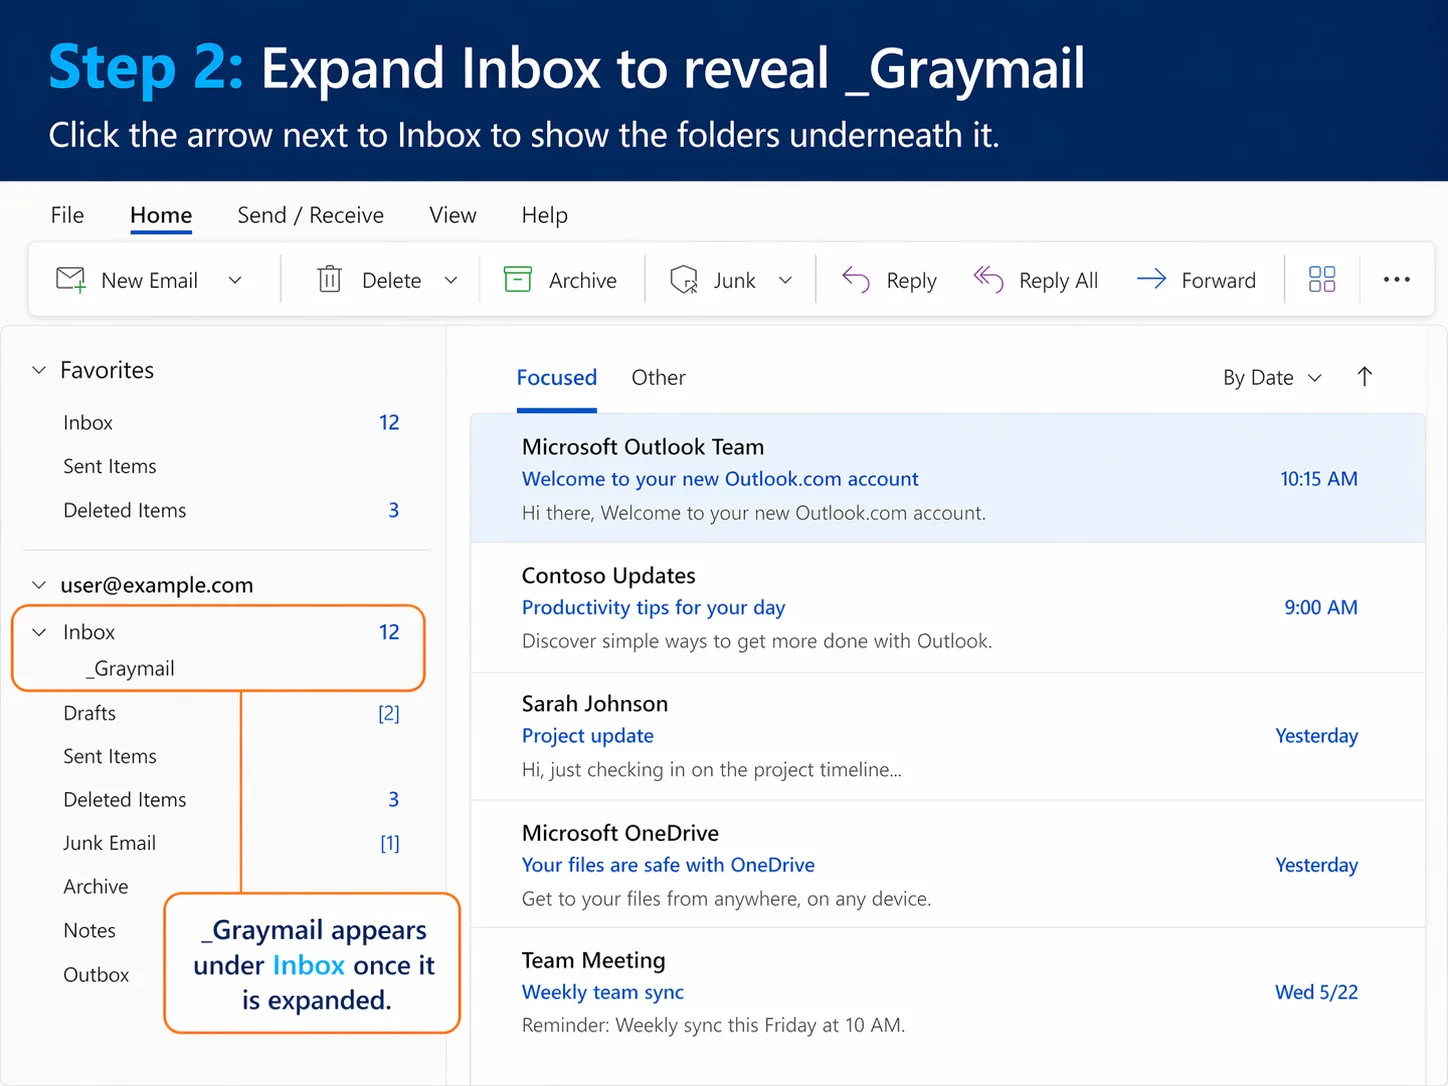
Task: Open the Junk dropdown arrow
Action: tap(785, 281)
